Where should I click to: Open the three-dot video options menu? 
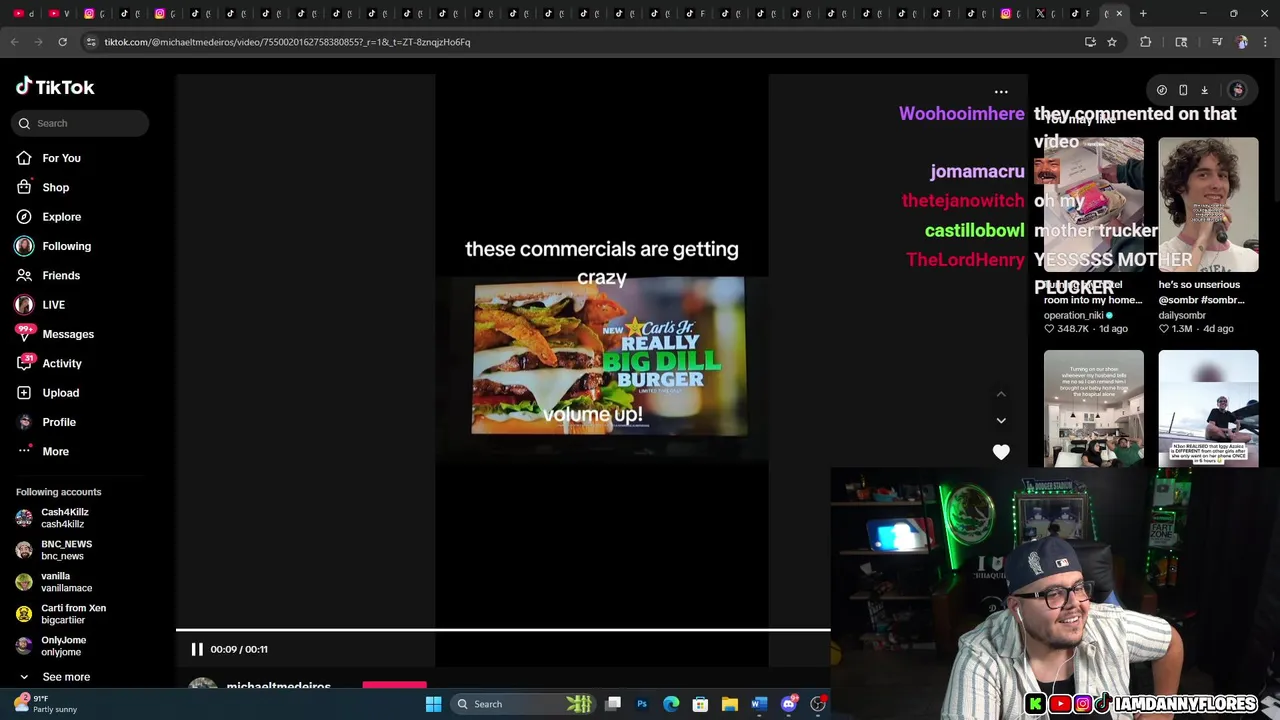[x=1001, y=92]
